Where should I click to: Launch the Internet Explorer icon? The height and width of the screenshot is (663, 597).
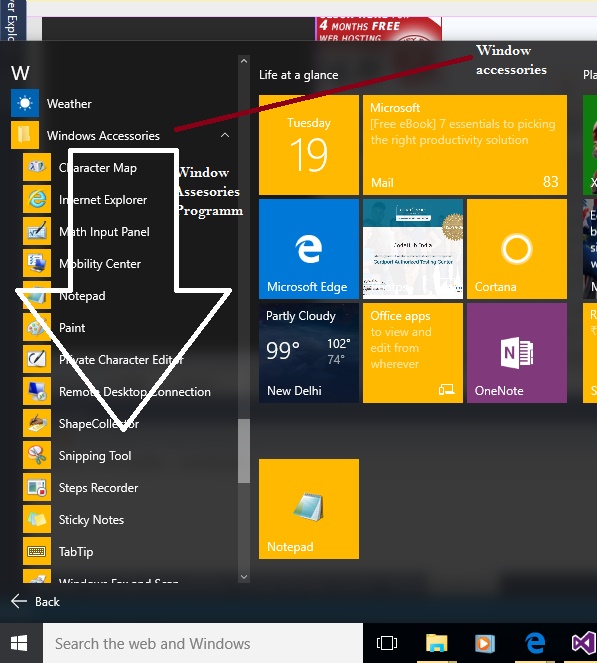37,199
